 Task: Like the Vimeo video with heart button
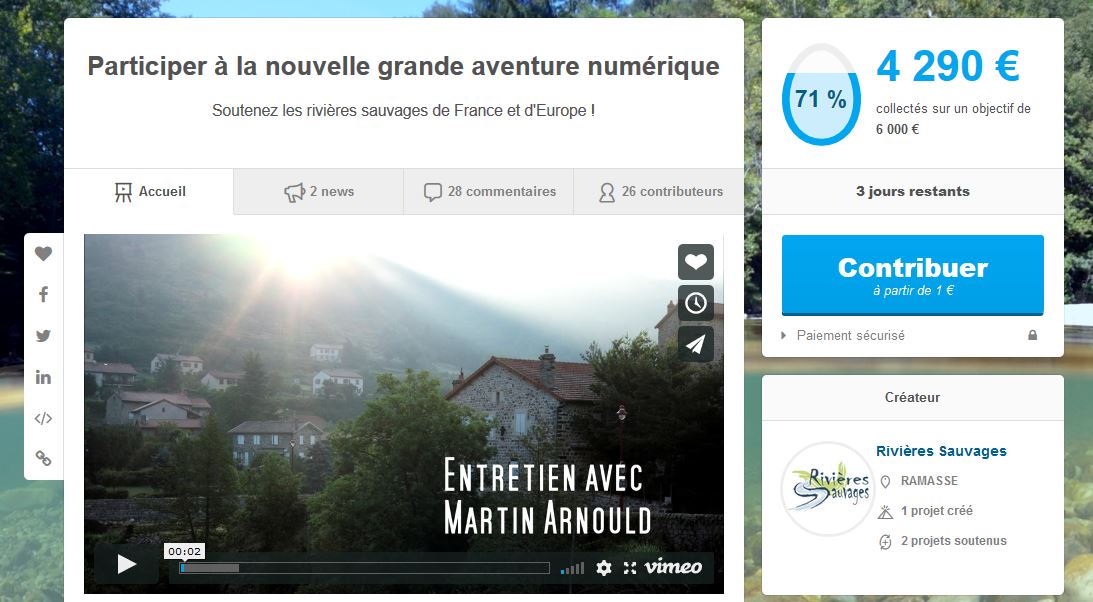pyautogui.click(x=696, y=262)
